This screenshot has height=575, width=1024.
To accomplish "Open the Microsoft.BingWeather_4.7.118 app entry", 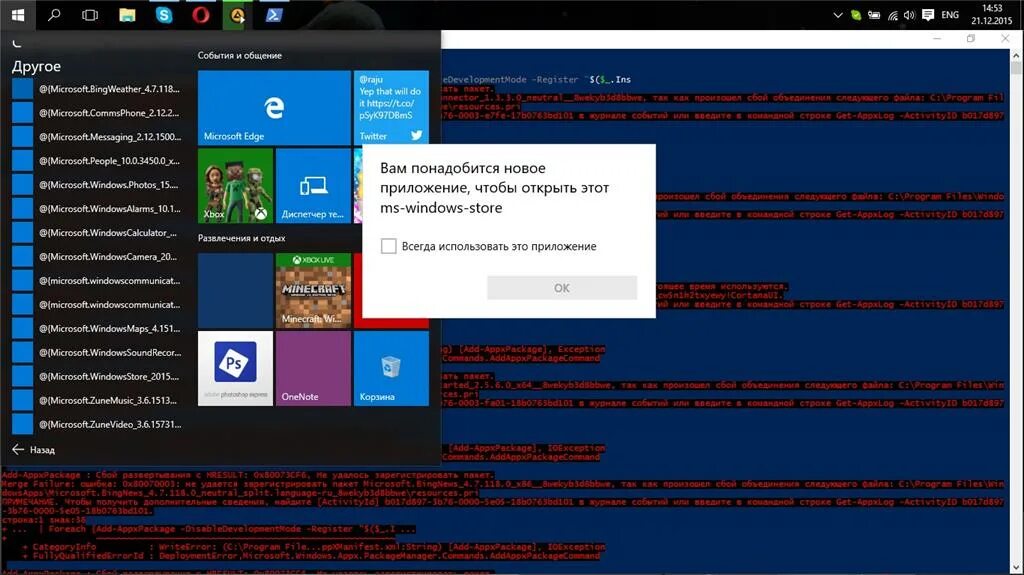I will click(x=97, y=89).
